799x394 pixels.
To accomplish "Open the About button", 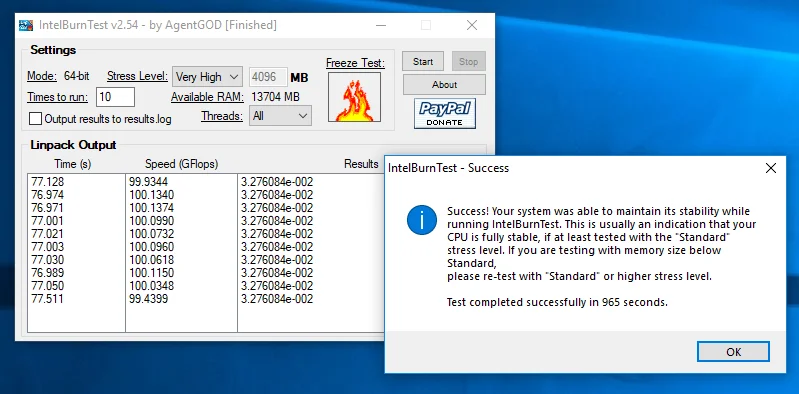I will 444,85.
